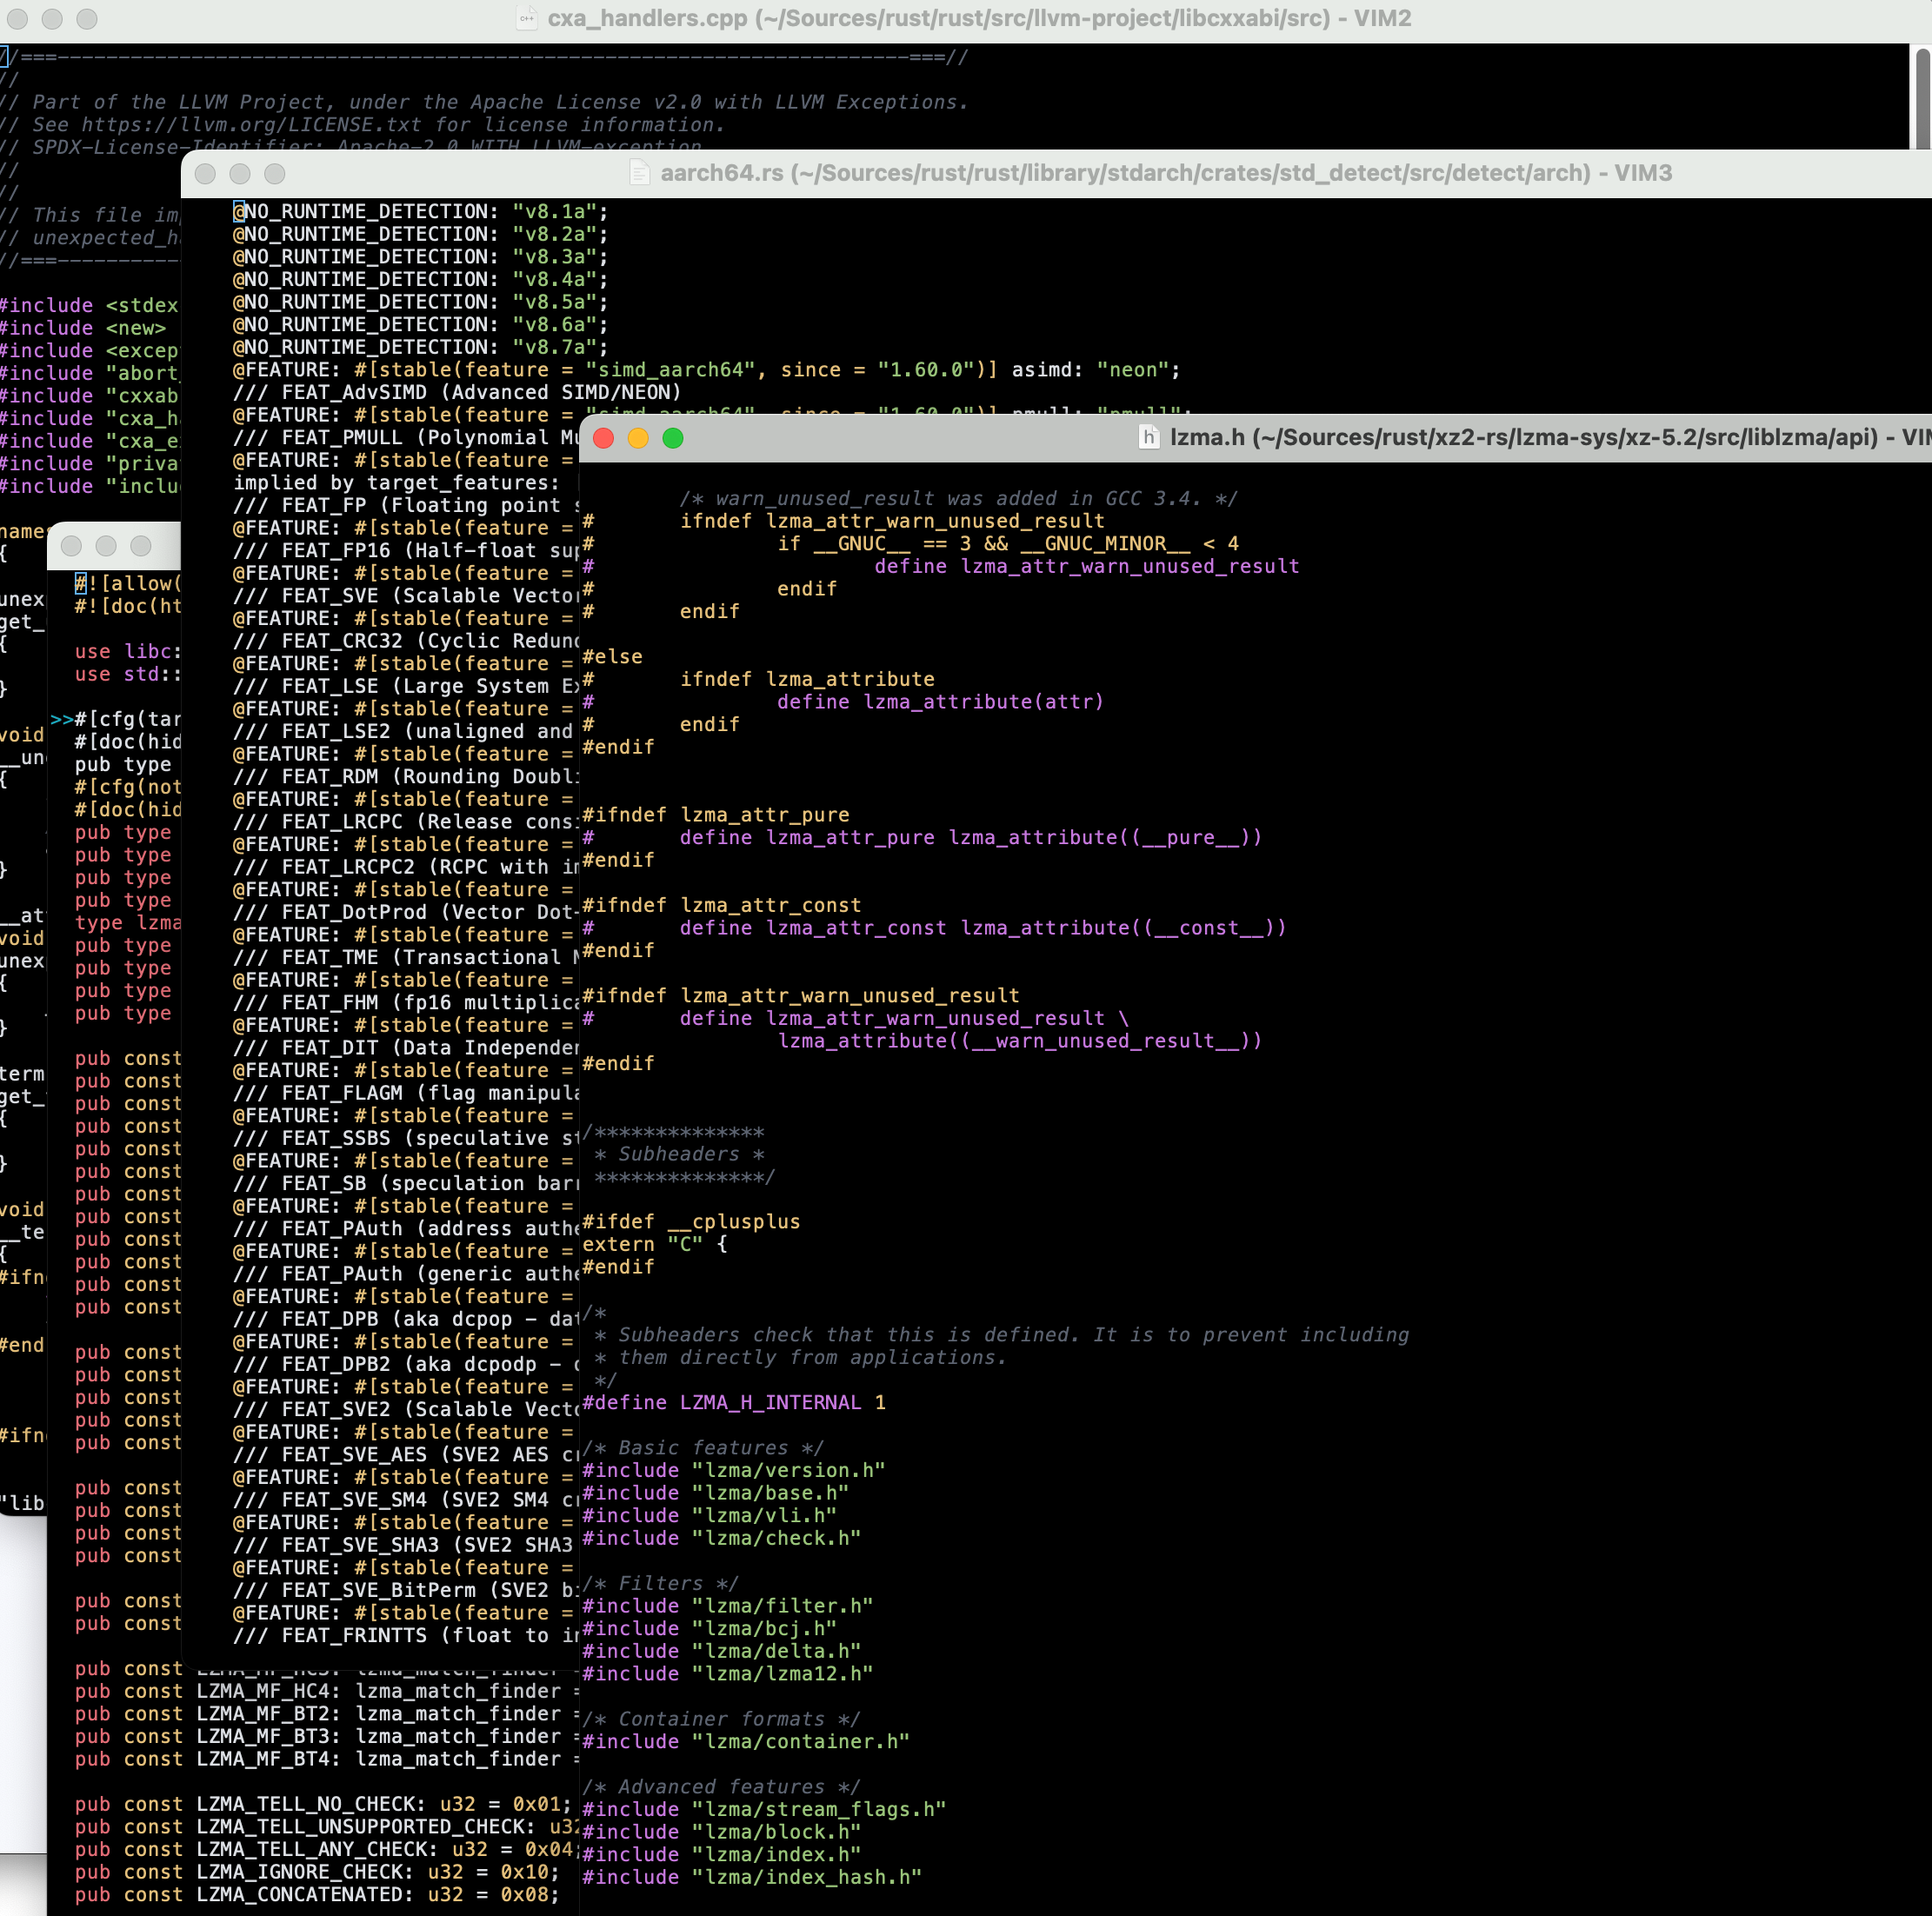Close the small Rust window at left
Image resolution: width=1932 pixels, height=1916 pixels.
71,546
